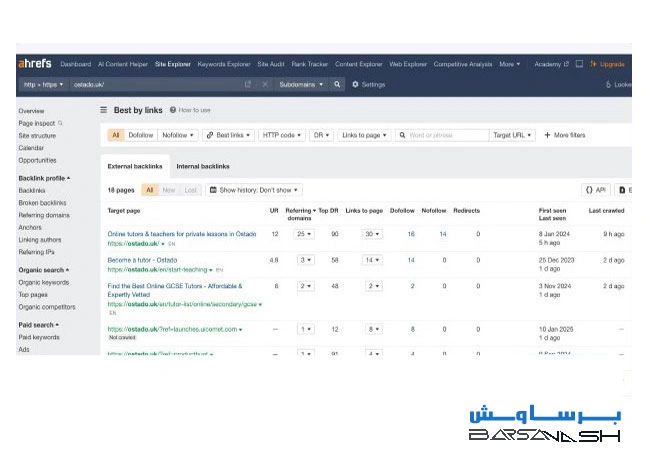
Task: Open the Show history dropdown
Action: click(x=255, y=189)
